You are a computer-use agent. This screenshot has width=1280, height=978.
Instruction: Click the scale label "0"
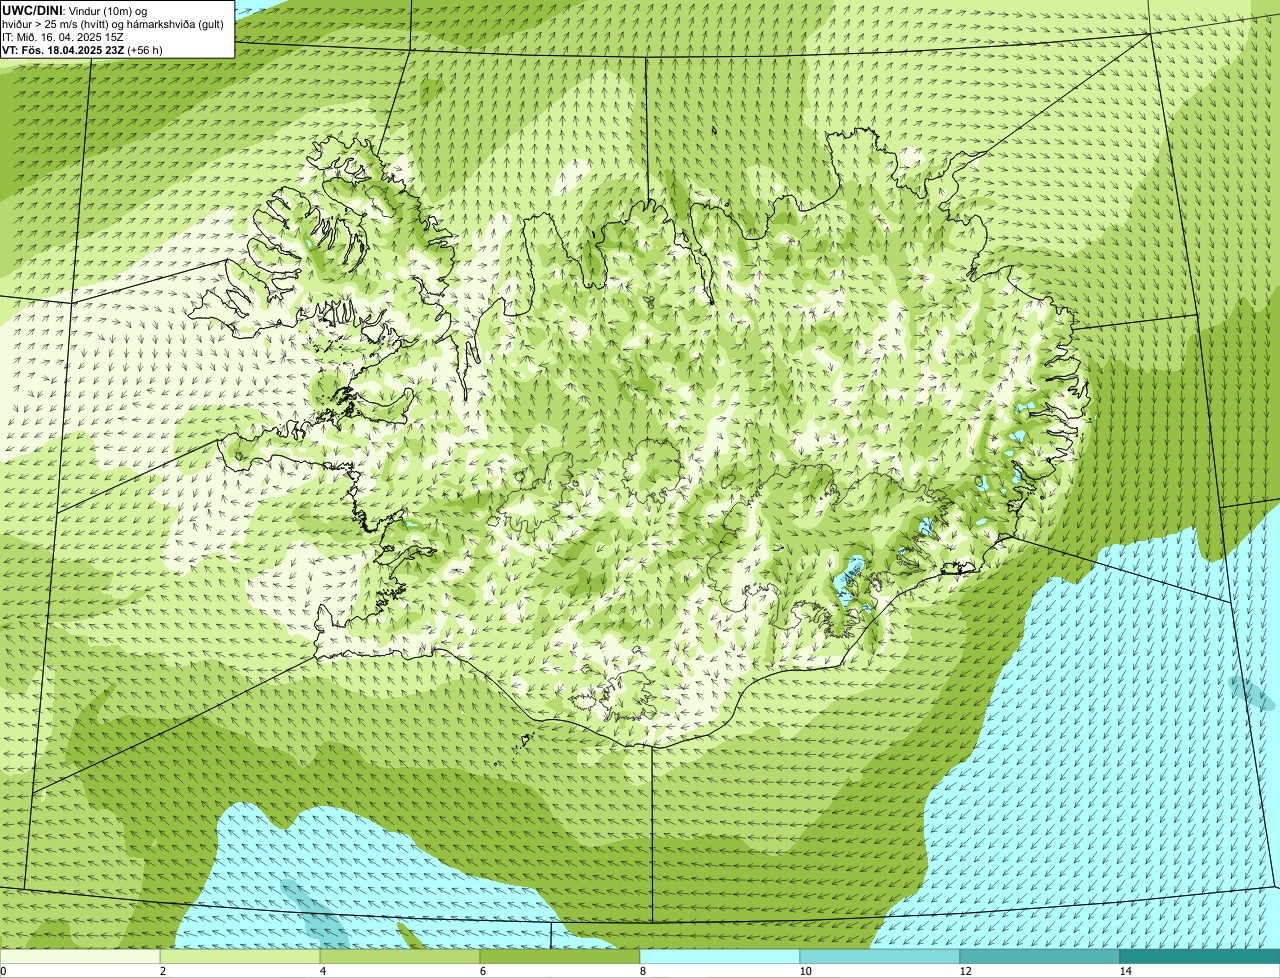point(3,971)
